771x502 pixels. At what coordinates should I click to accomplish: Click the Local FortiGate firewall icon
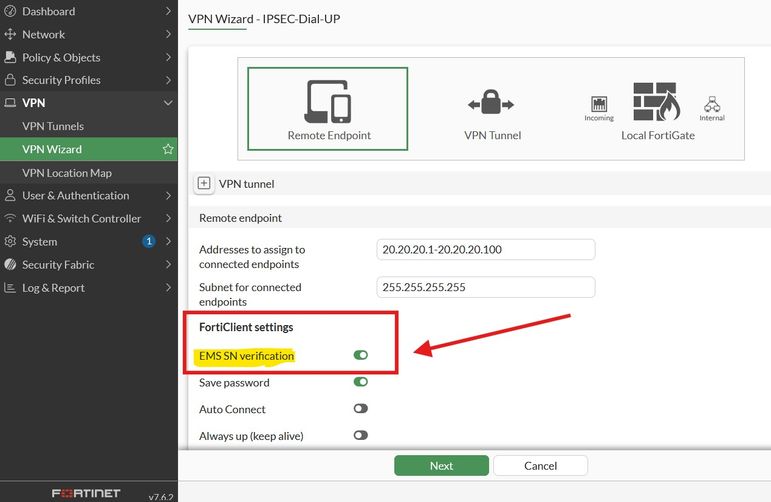[657, 102]
